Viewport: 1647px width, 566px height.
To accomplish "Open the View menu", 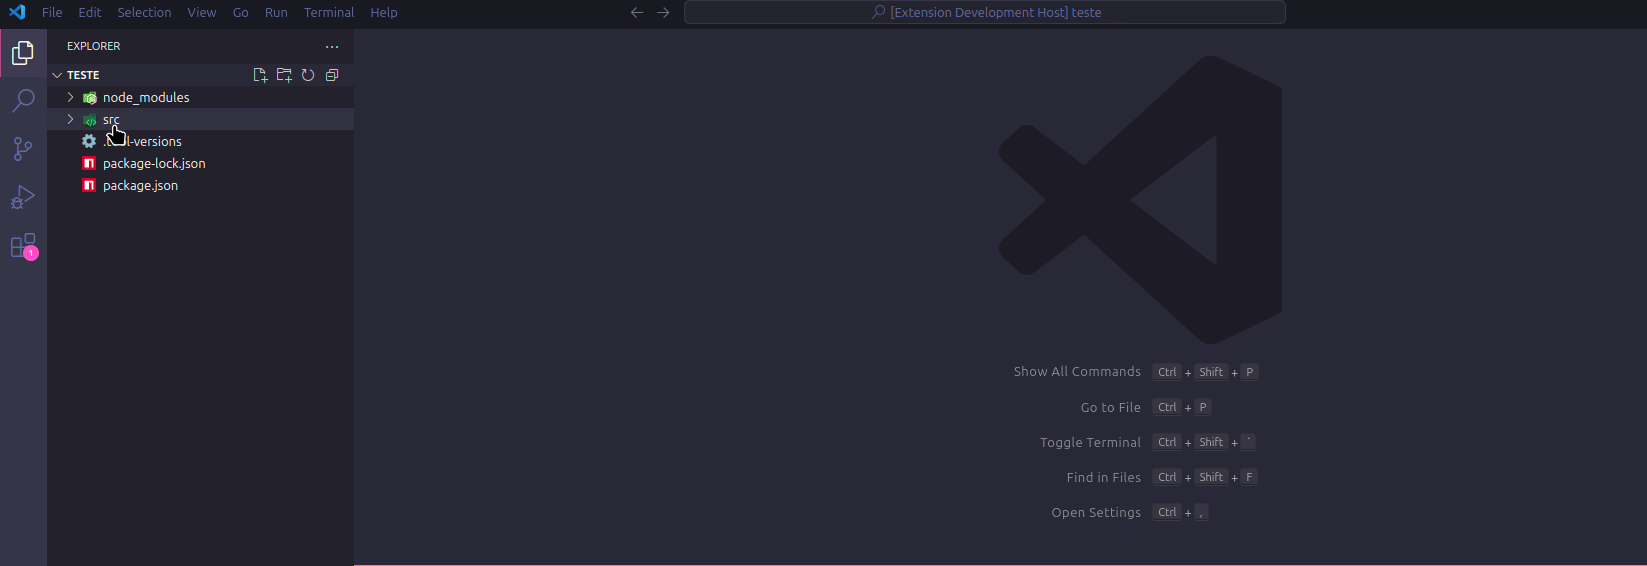I will point(202,12).
